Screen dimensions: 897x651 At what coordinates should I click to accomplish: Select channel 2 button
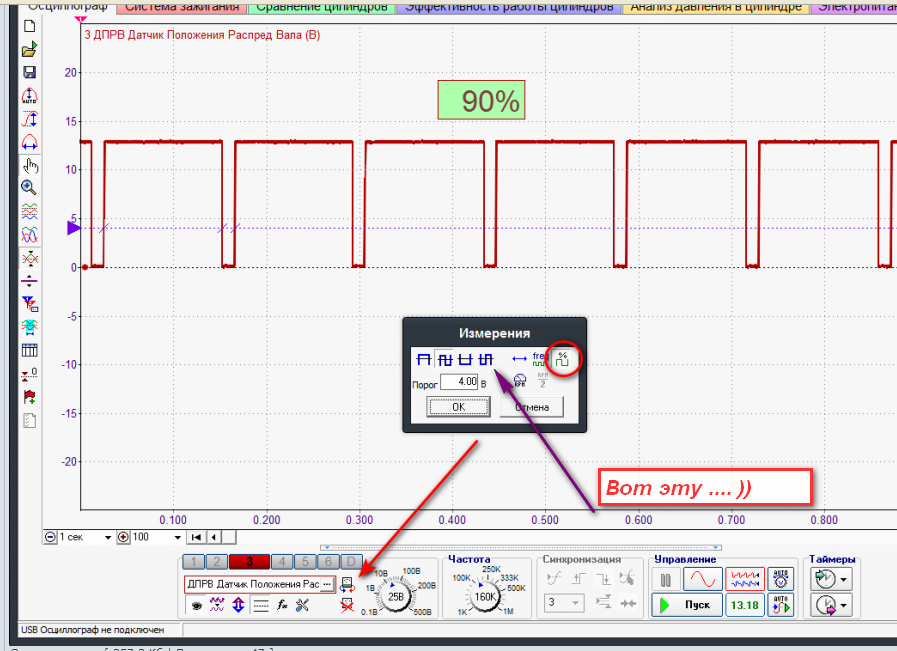[217, 562]
